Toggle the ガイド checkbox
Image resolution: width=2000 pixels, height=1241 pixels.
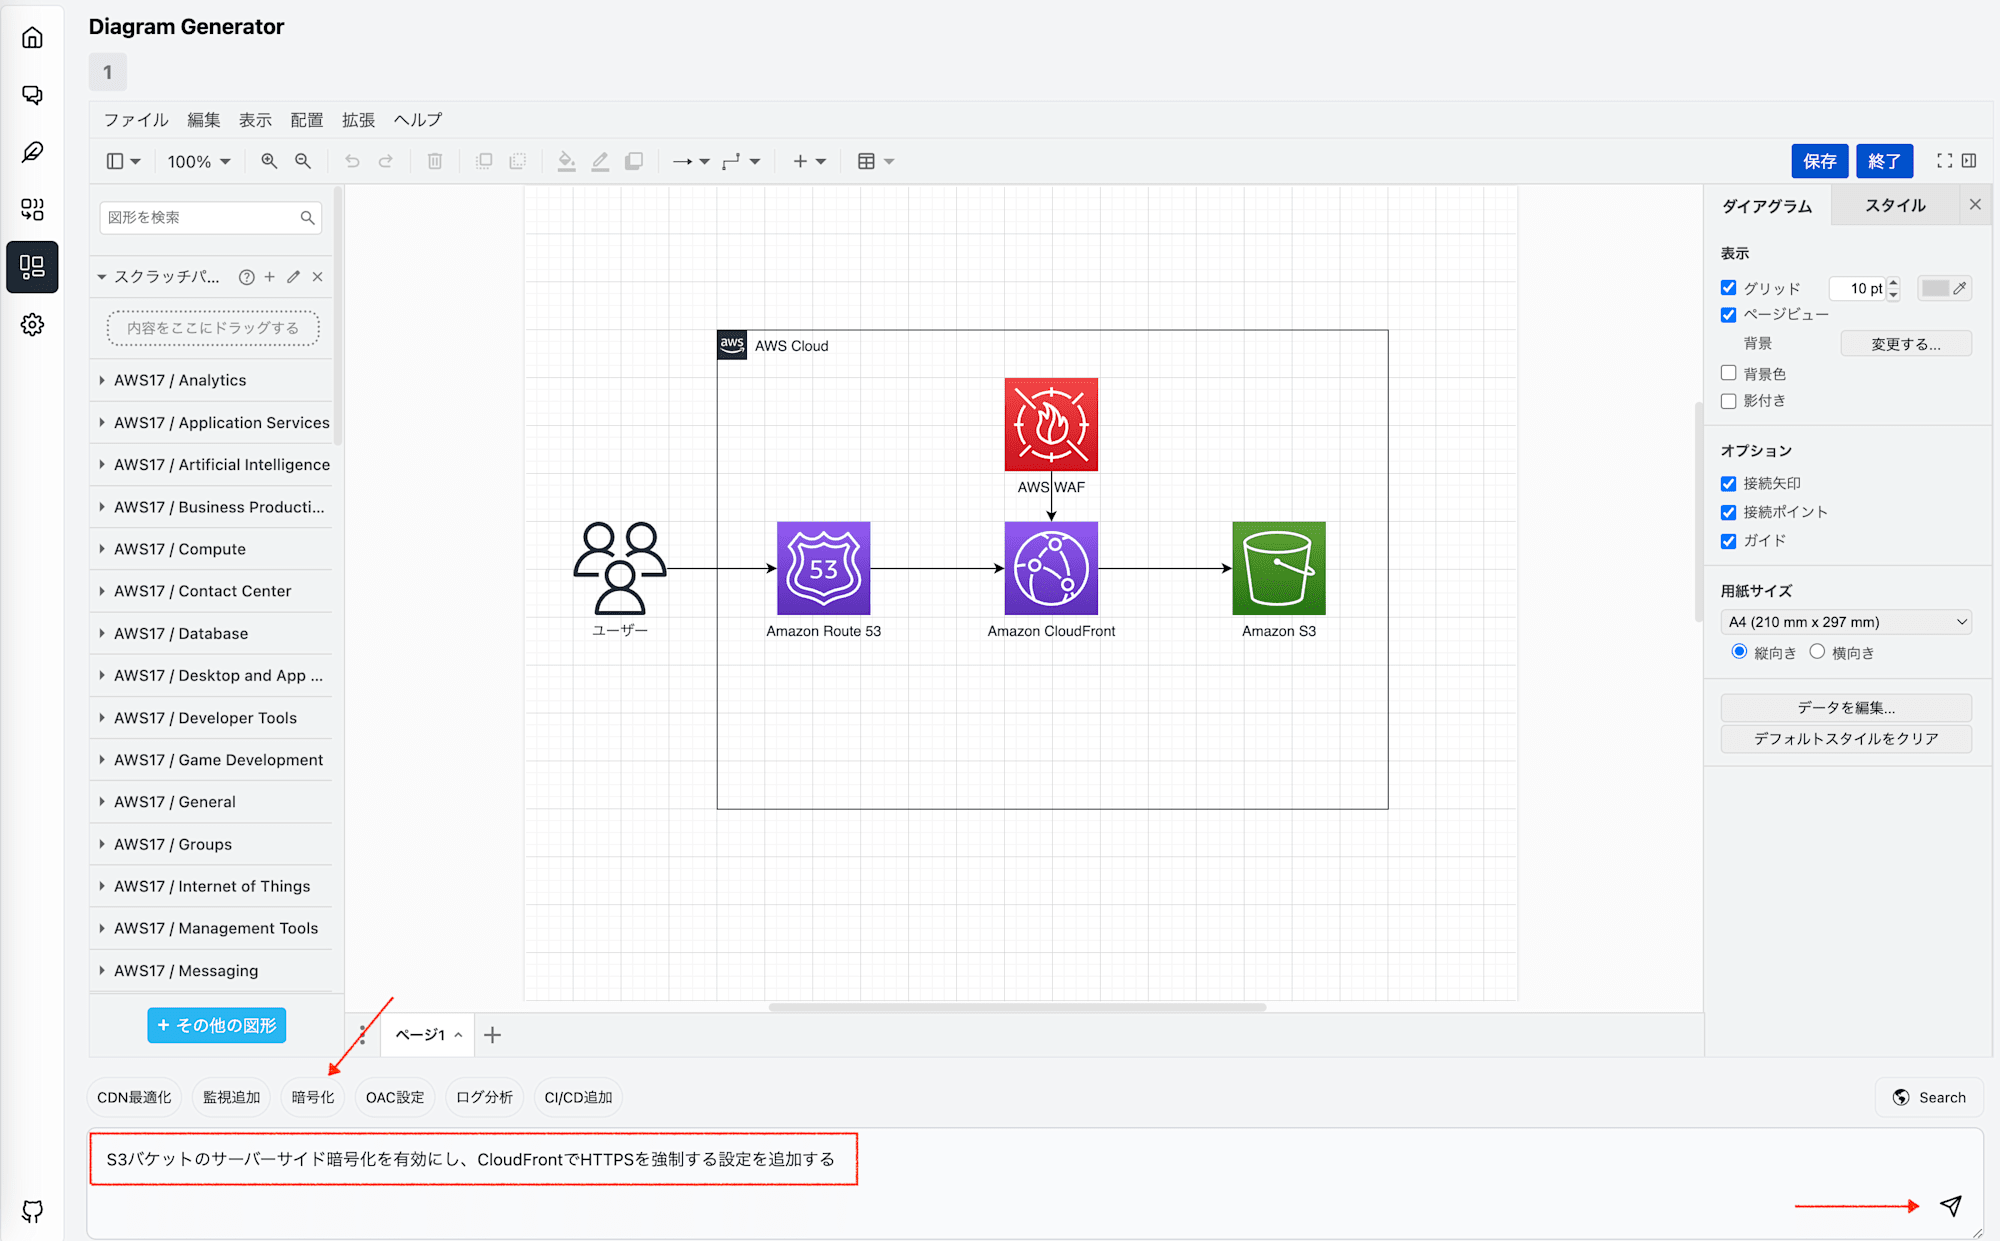(x=1728, y=541)
